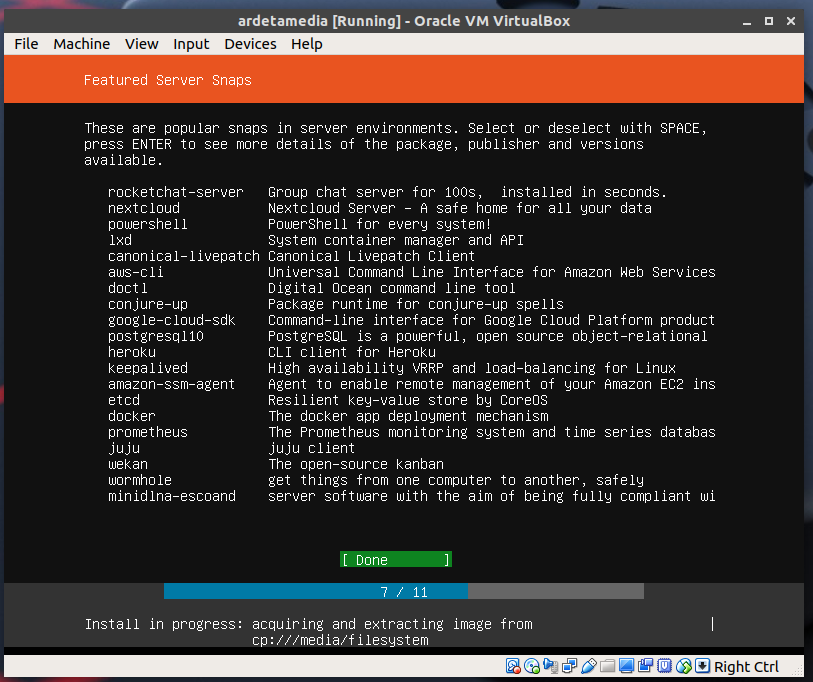The height and width of the screenshot is (682, 813).
Task: Open the Machine menu
Action: point(82,44)
